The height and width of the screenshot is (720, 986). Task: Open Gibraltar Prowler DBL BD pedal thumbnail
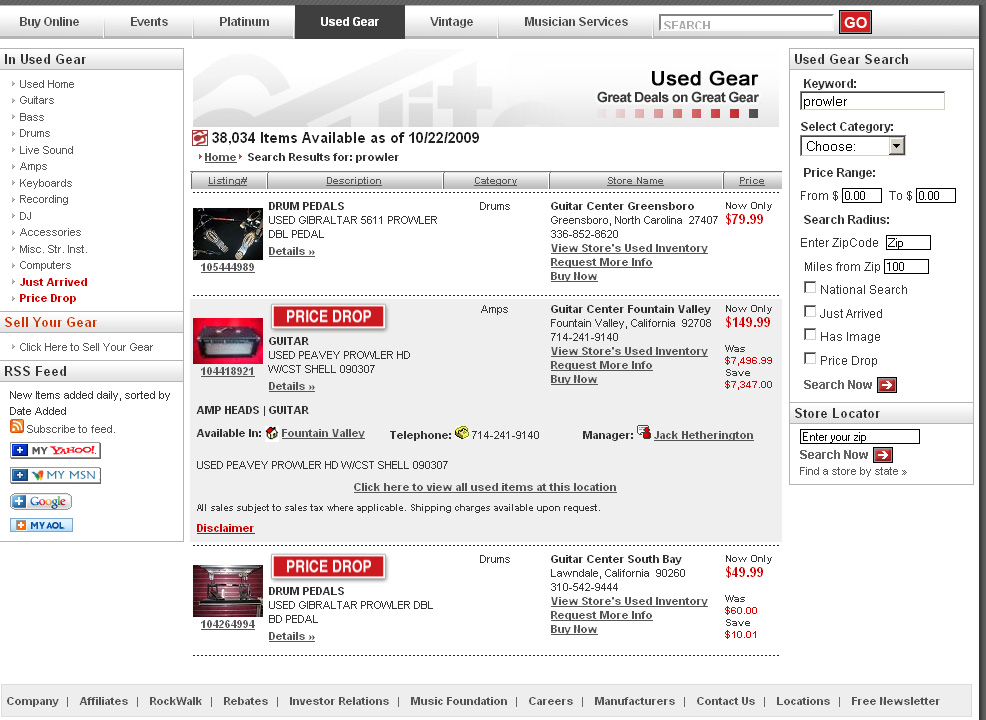(x=228, y=591)
